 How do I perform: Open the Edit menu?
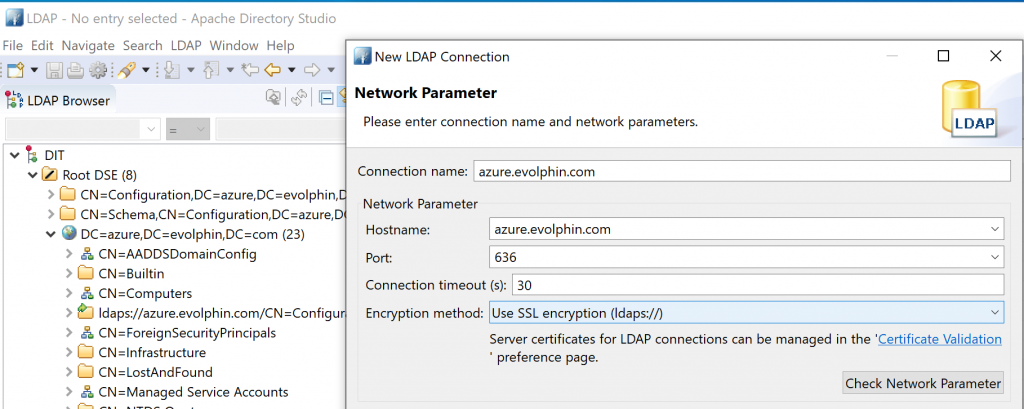[42, 45]
